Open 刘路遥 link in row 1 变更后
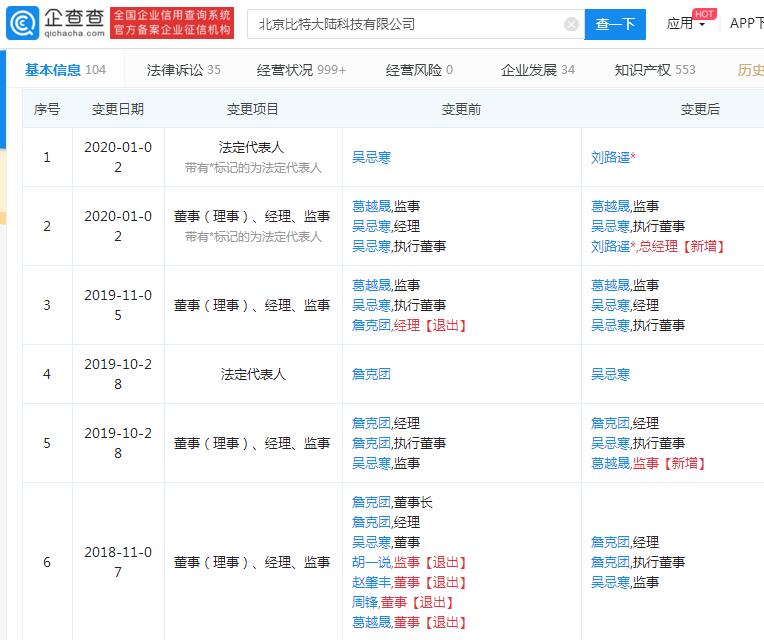The image size is (764, 640). pyautogui.click(x=613, y=157)
